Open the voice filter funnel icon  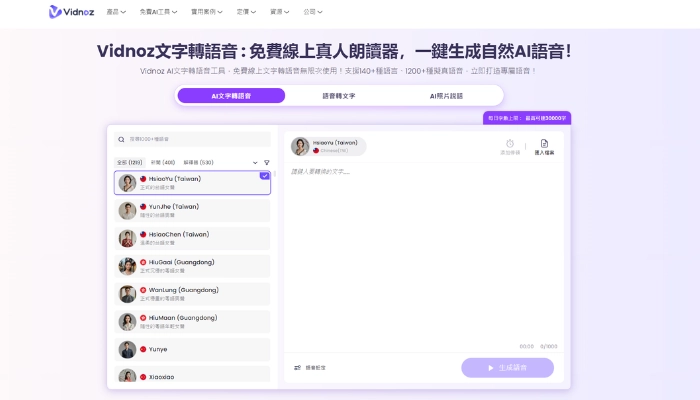coord(266,162)
